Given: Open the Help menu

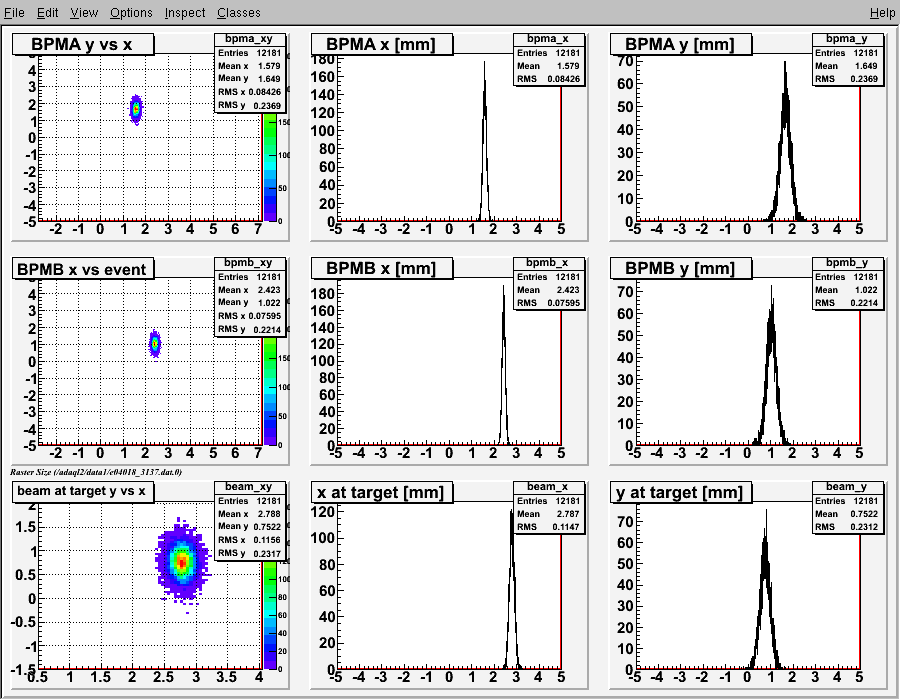Looking at the screenshot, I should 882,13.
